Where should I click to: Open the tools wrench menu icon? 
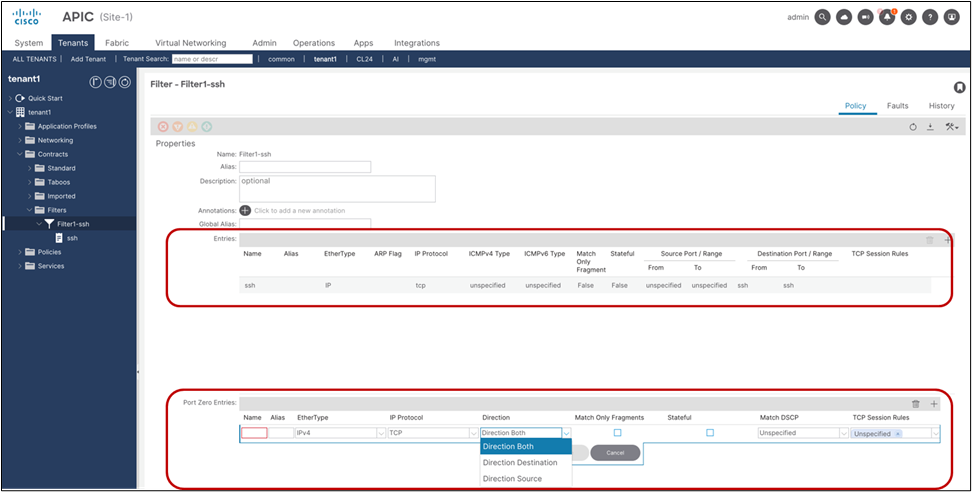point(952,127)
